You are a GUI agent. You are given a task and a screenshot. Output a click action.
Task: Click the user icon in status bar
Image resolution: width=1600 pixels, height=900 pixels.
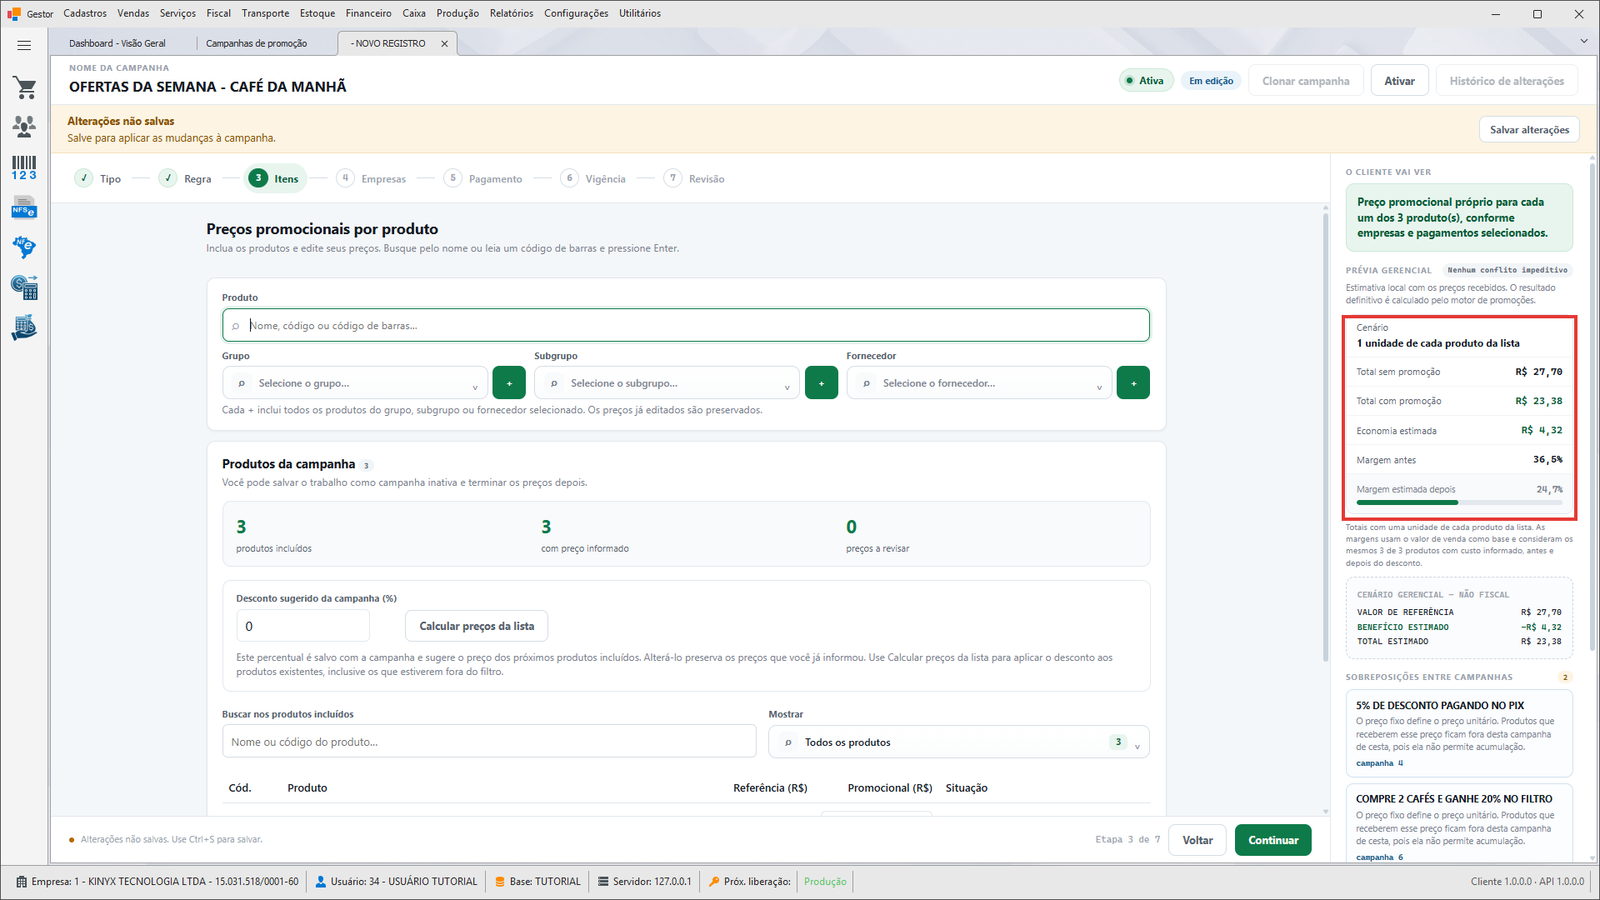(321, 882)
